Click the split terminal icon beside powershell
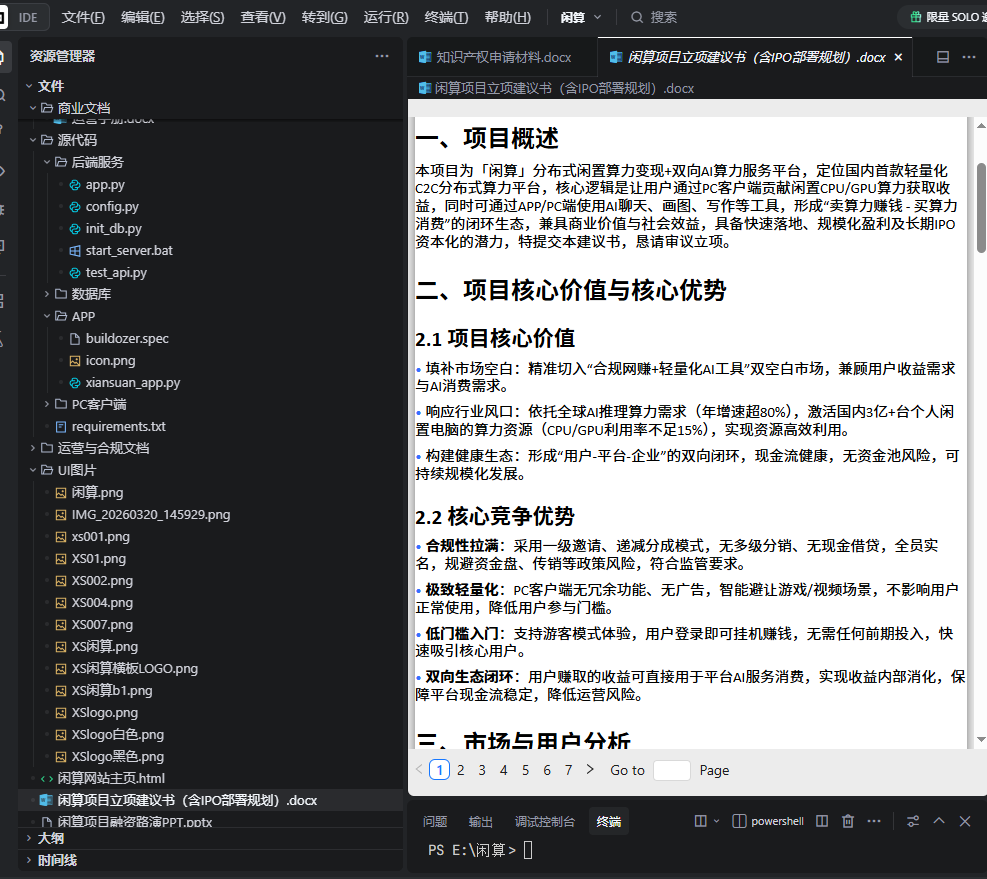 [x=822, y=821]
